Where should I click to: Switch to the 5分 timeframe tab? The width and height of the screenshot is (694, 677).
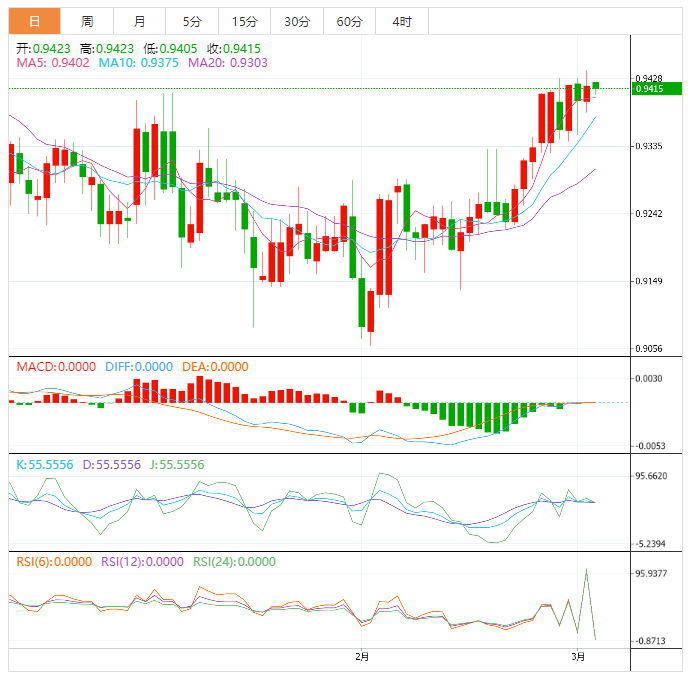(191, 21)
